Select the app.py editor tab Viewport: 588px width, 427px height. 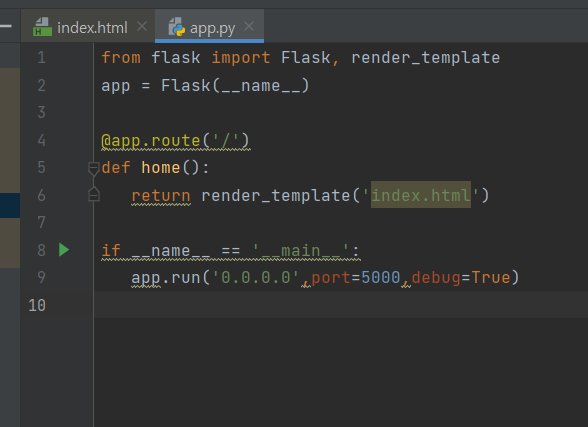[209, 27]
